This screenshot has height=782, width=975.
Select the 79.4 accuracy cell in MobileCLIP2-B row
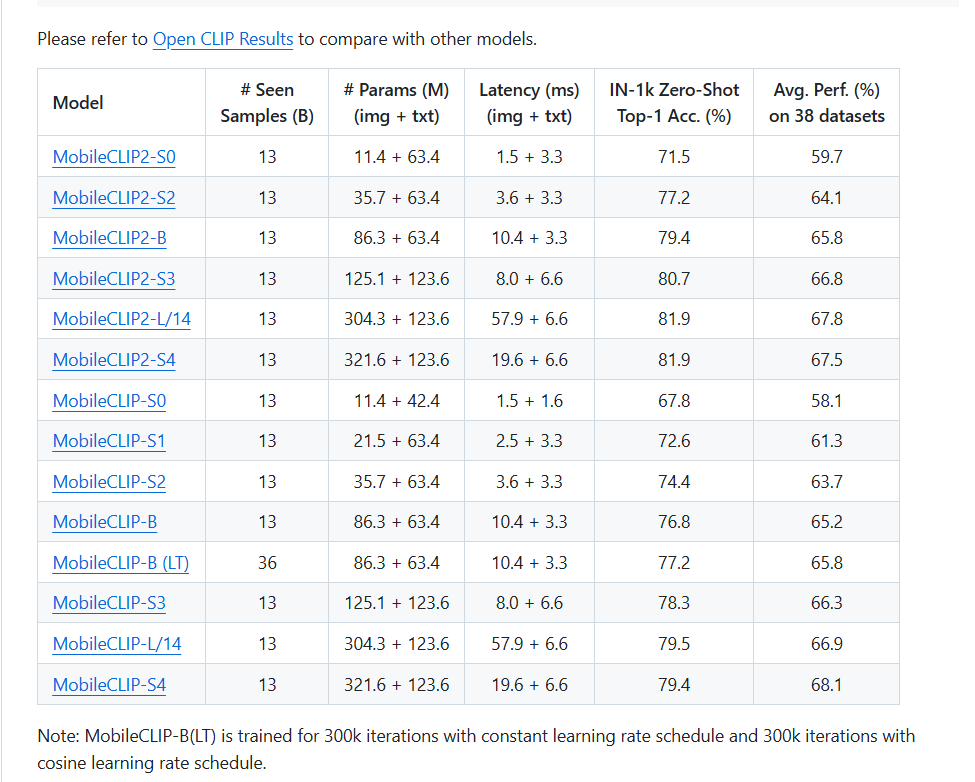(x=674, y=238)
